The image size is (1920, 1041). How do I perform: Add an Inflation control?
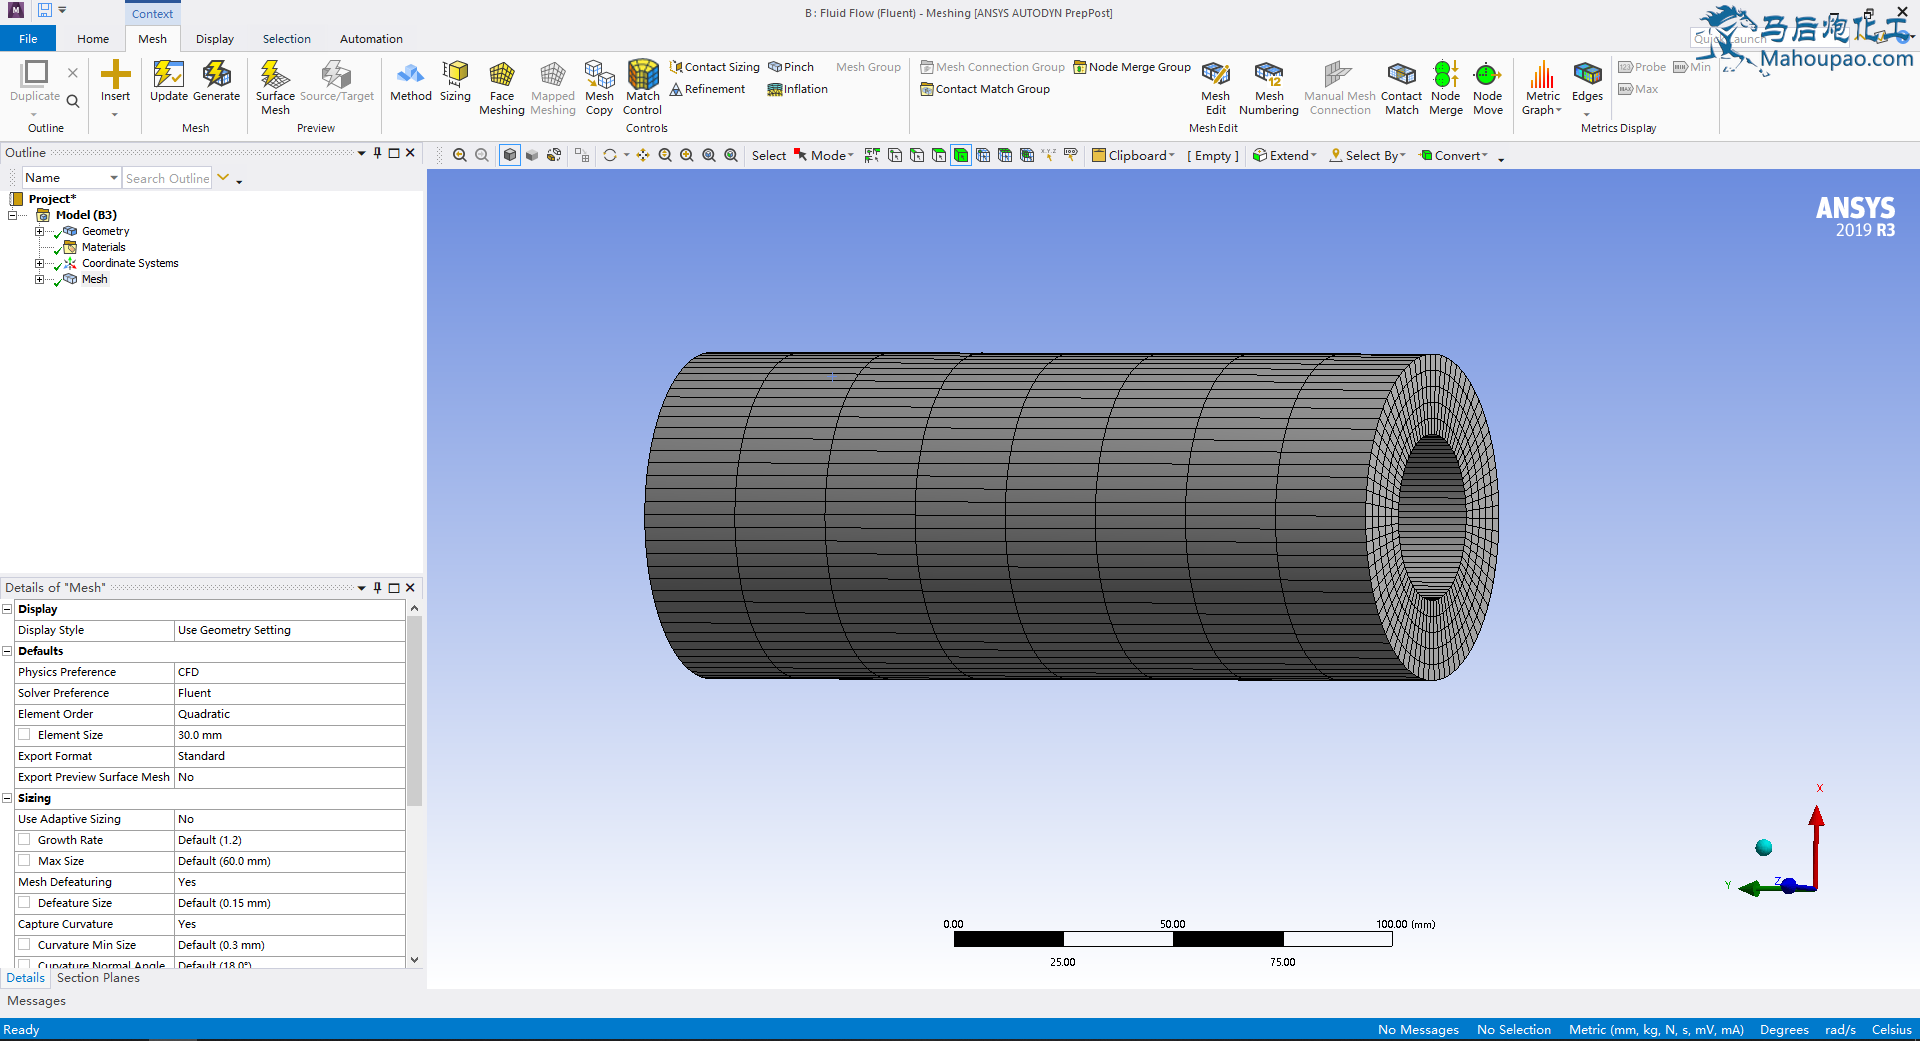797,89
